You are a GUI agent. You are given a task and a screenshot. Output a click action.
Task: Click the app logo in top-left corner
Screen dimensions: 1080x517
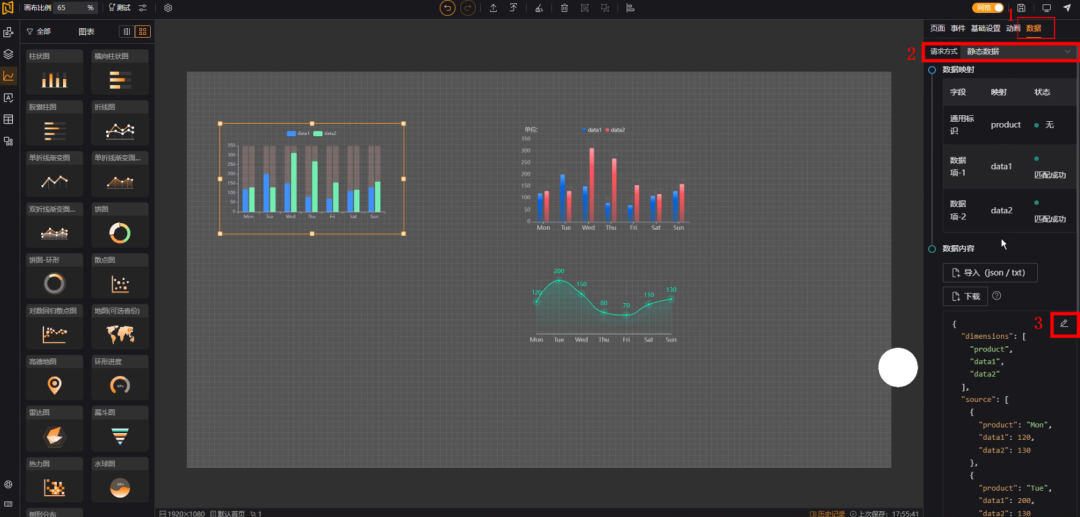click(8, 8)
